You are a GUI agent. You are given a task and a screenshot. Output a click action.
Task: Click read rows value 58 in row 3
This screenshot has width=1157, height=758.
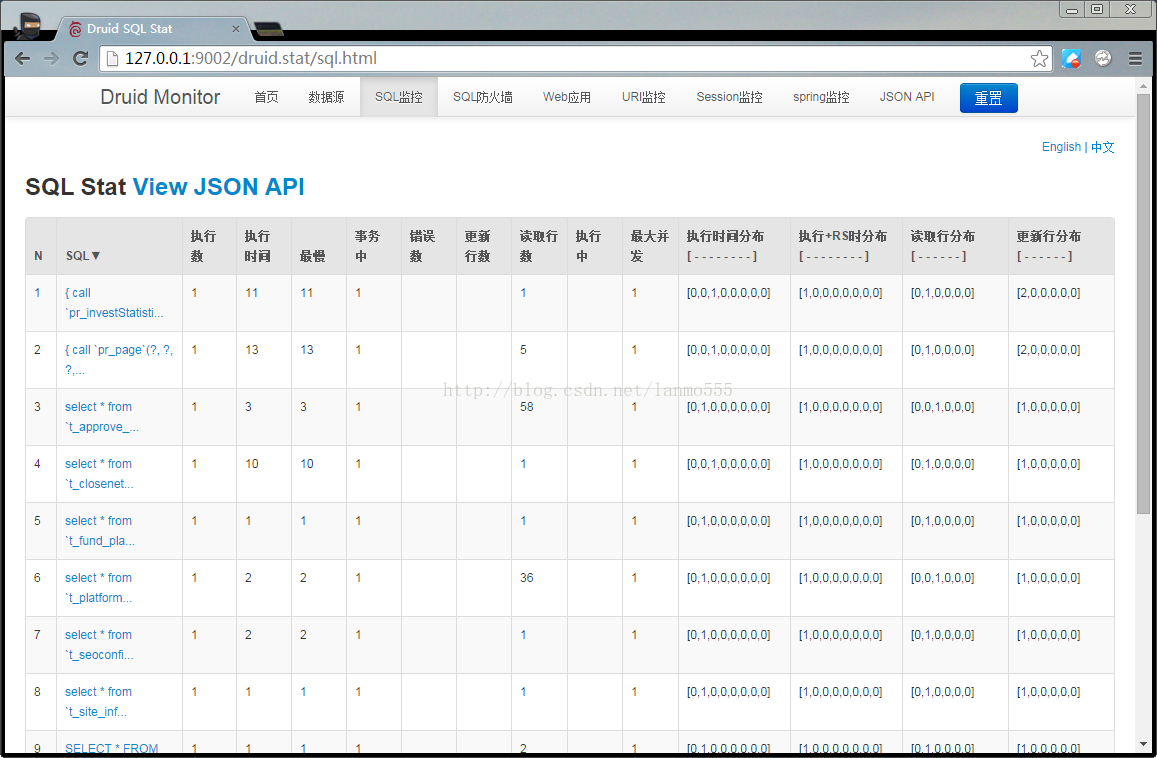click(526, 407)
